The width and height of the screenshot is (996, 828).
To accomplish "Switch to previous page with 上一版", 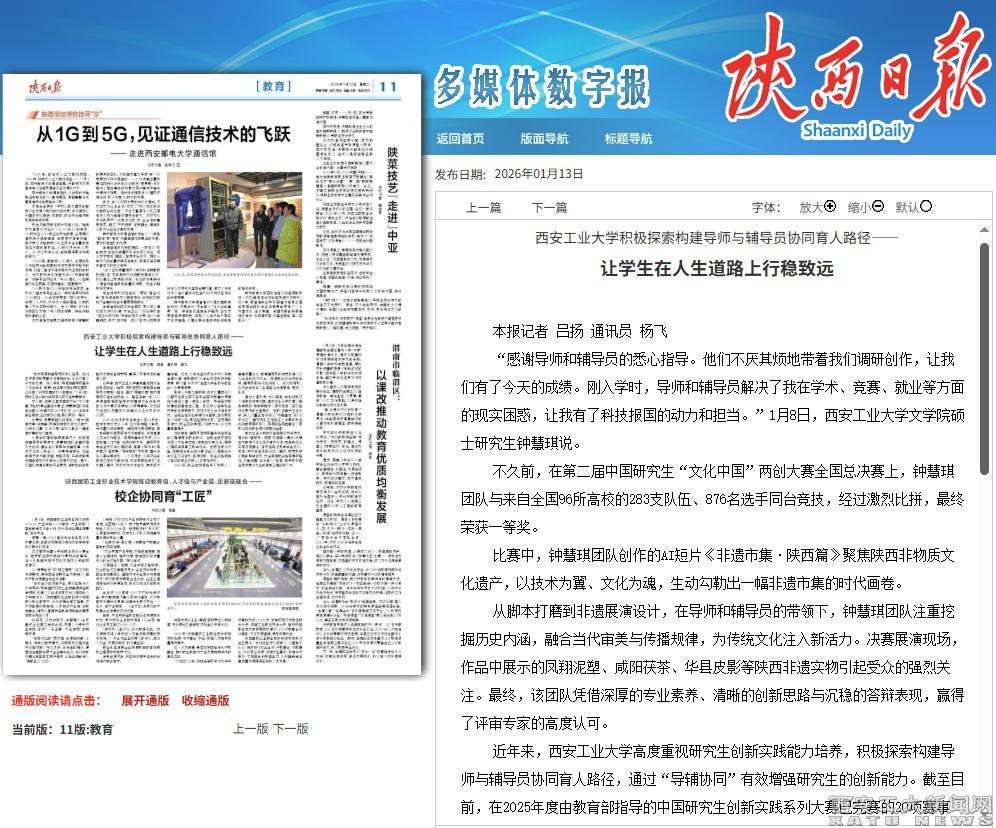I will coord(251,729).
